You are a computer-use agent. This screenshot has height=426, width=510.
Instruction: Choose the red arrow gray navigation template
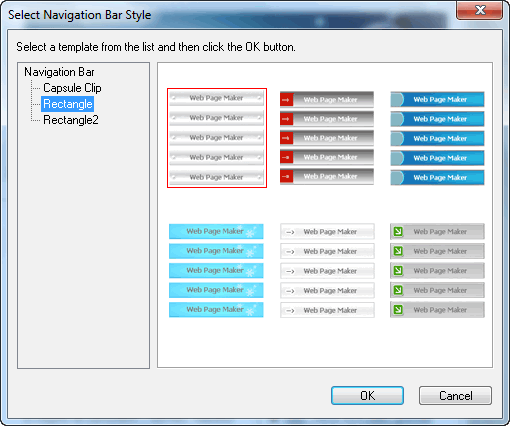[327, 138]
